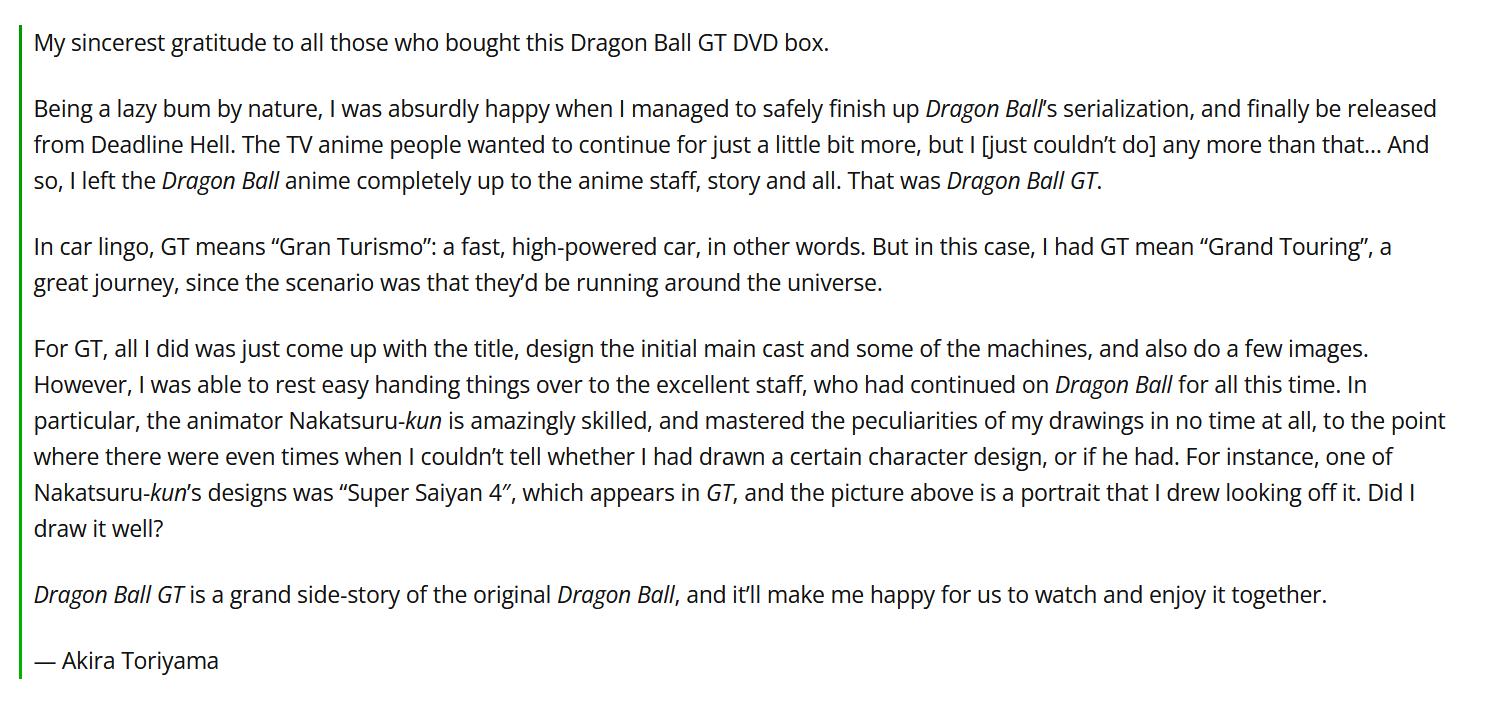Click the italic "Dragon Ball GT" starting the last paragraph

pos(109,596)
